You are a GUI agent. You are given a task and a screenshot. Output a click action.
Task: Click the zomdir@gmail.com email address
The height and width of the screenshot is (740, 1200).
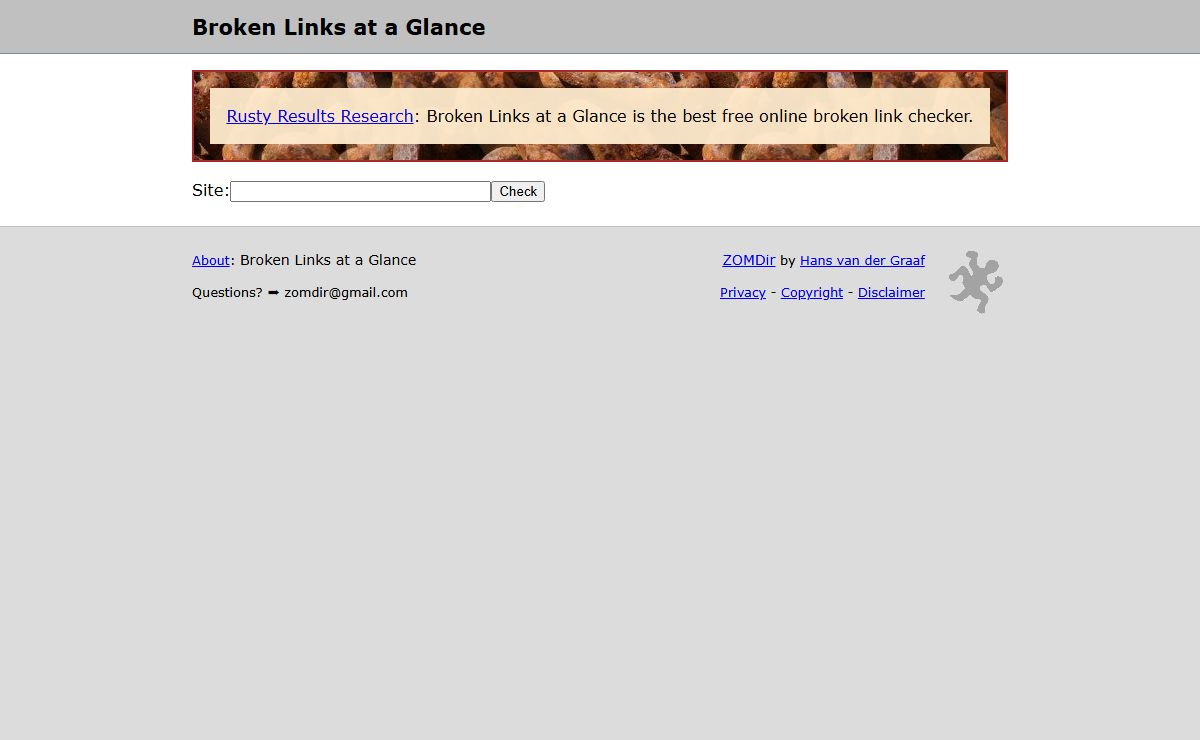(x=346, y=292)
